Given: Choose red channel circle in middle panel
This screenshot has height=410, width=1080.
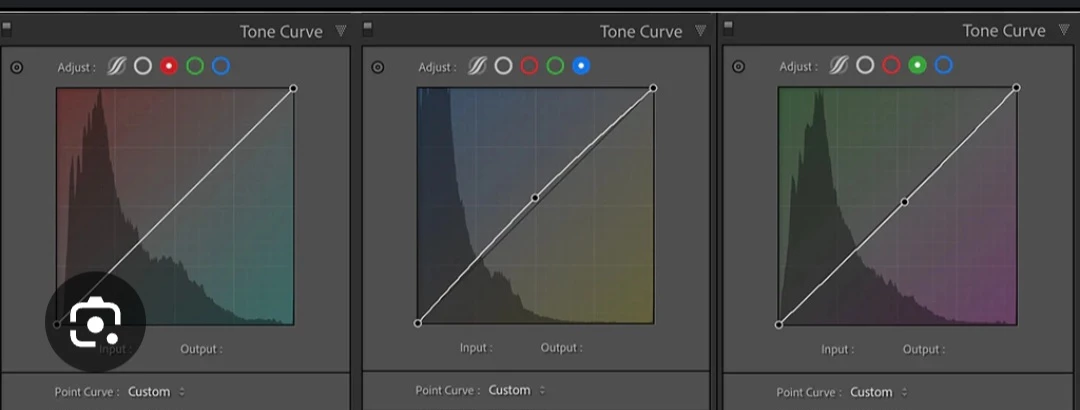Looking at the screenshot, I should [x=529, y=66].
